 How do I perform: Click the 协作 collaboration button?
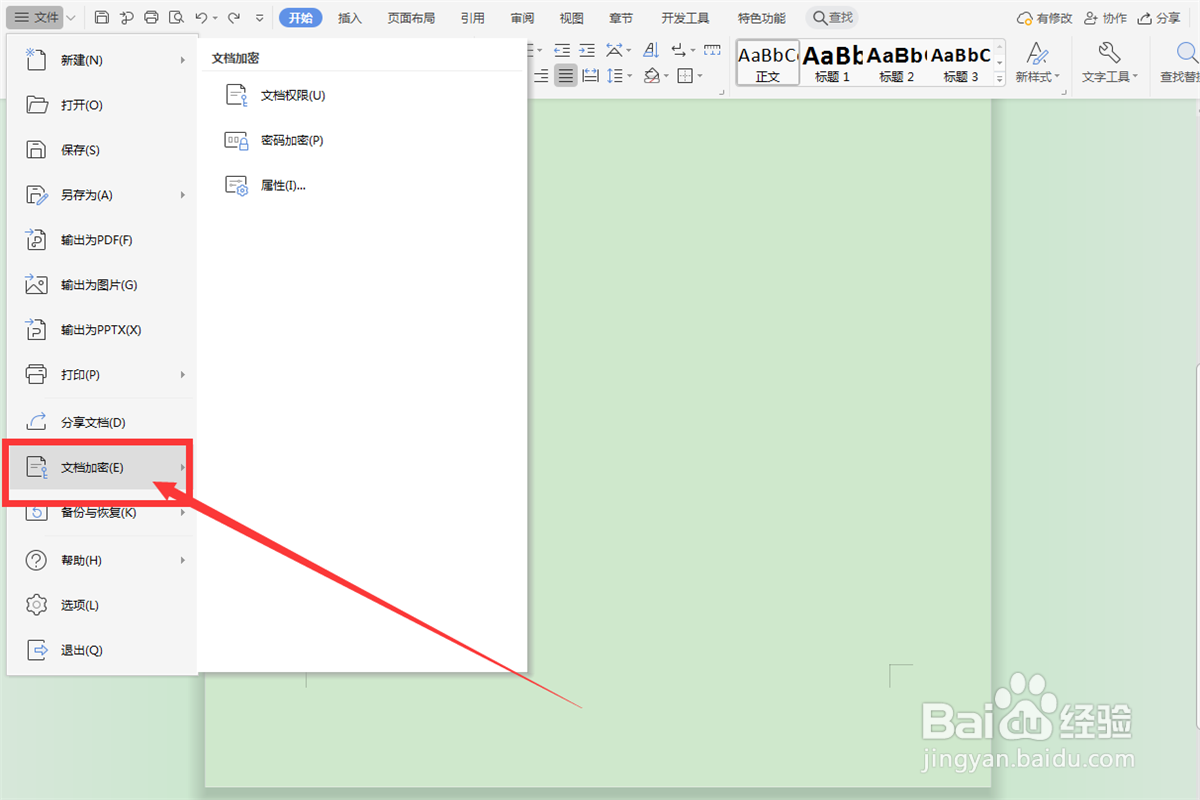[x=1105, y=18]
